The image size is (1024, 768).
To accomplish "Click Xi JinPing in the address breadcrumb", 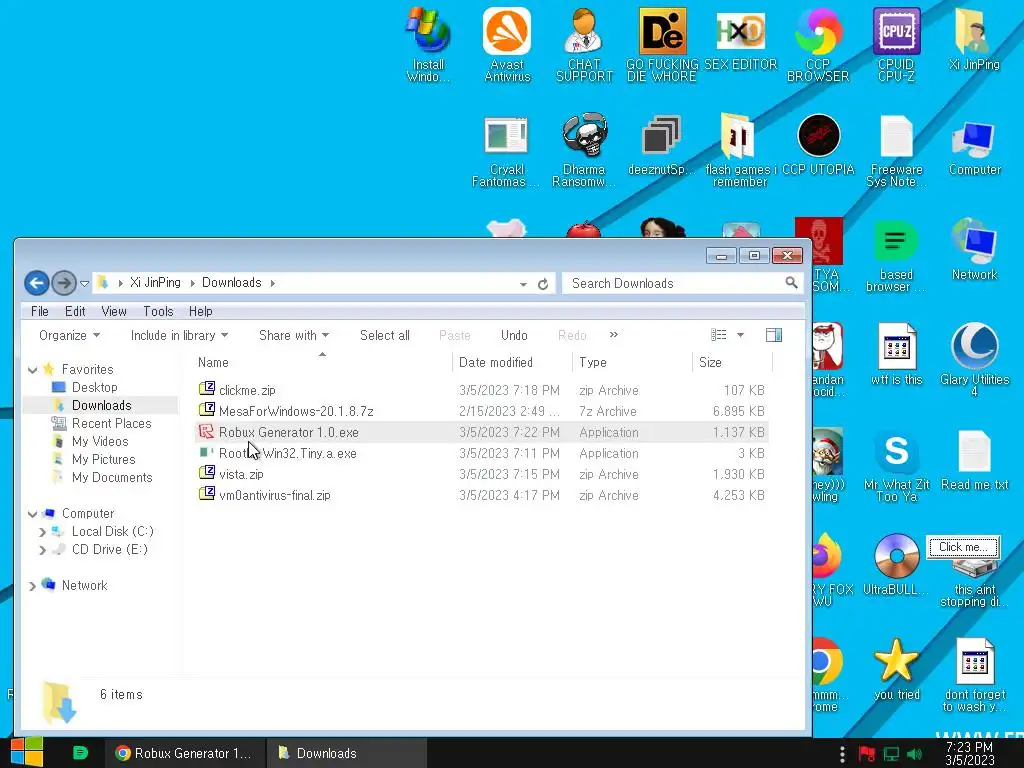I will coord(155,283).
